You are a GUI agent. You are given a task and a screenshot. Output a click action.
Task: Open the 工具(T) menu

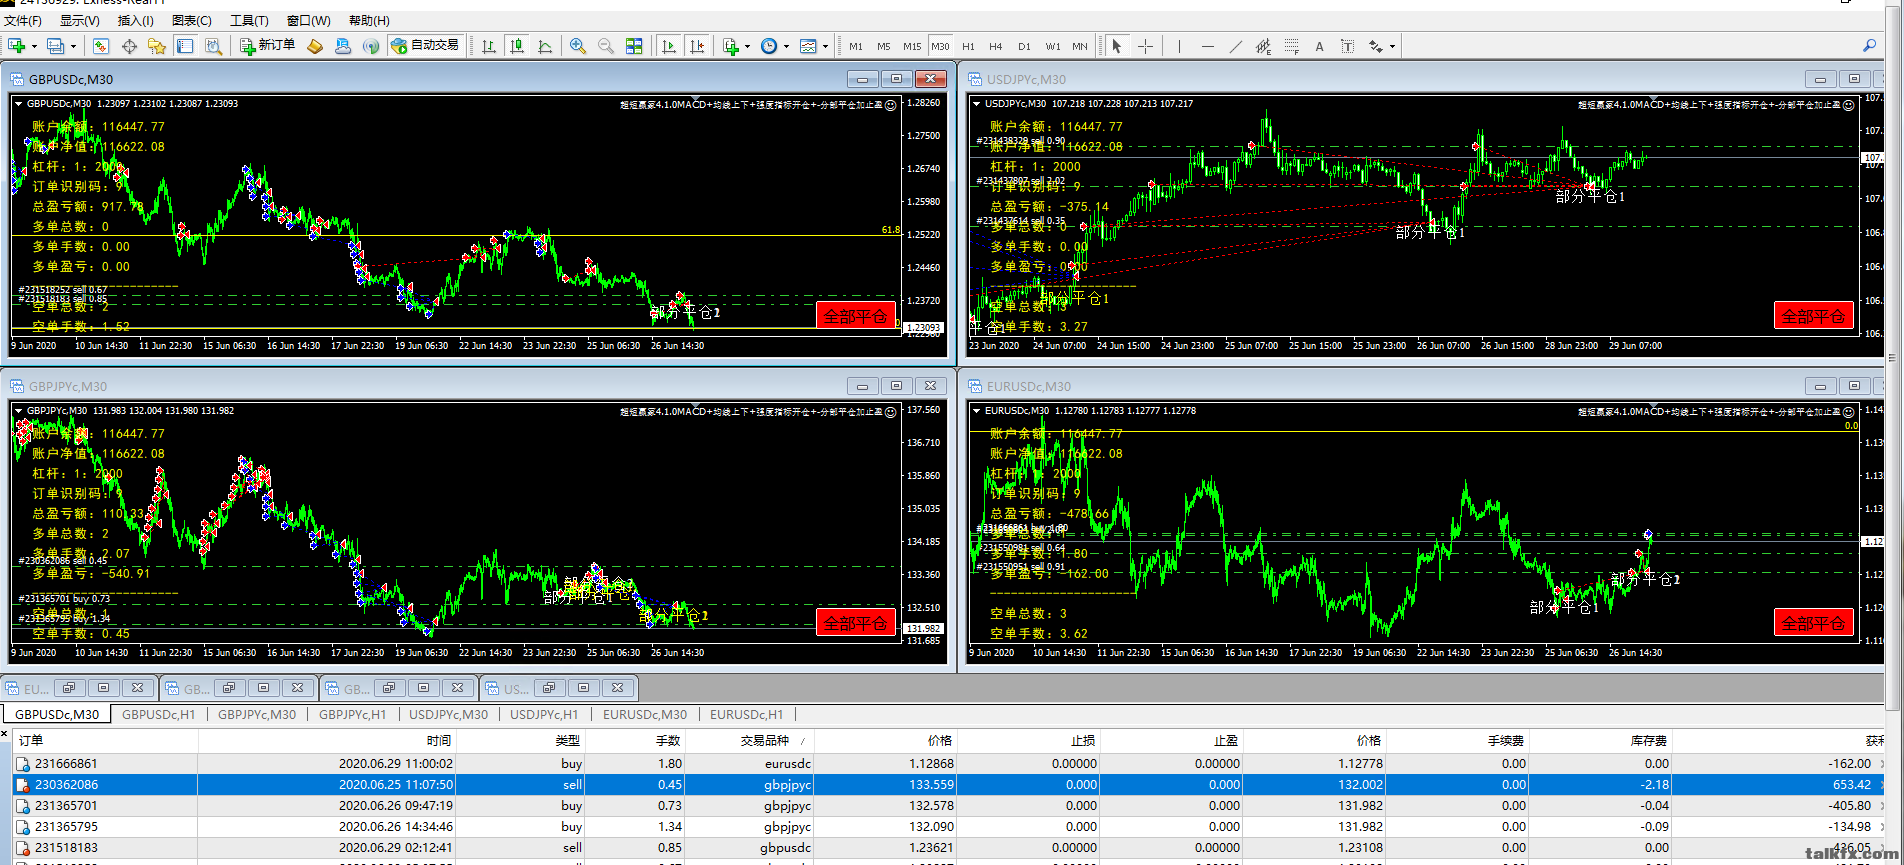coord(249,20)
